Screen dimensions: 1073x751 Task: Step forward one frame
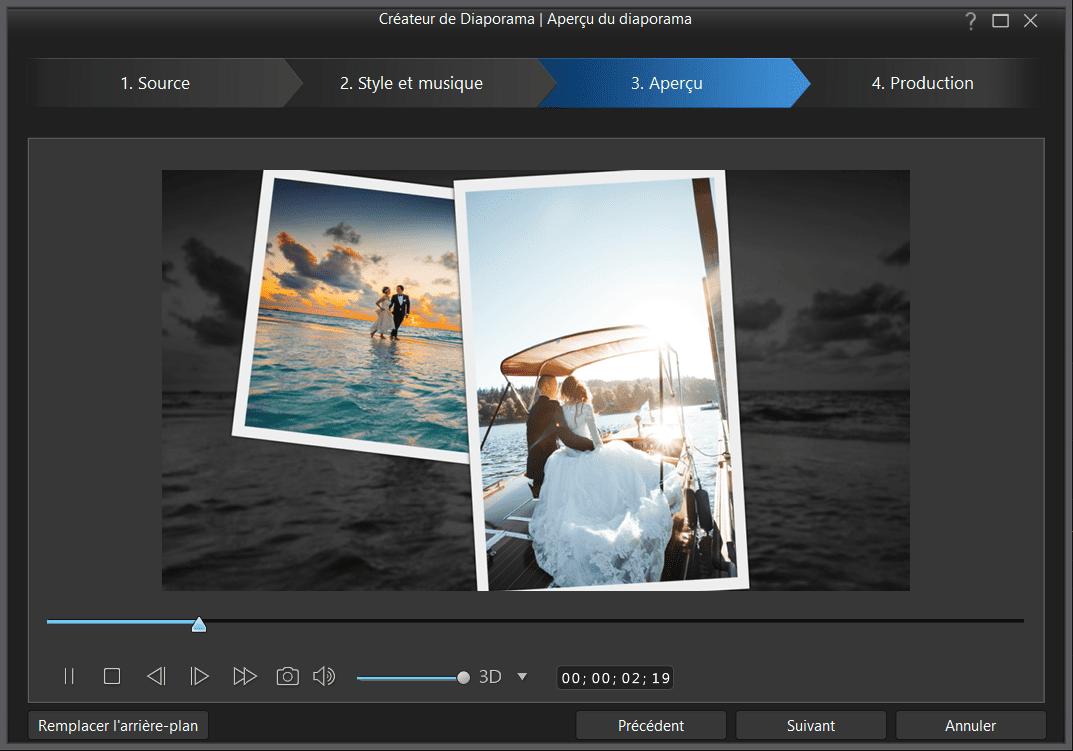[199, 676]
